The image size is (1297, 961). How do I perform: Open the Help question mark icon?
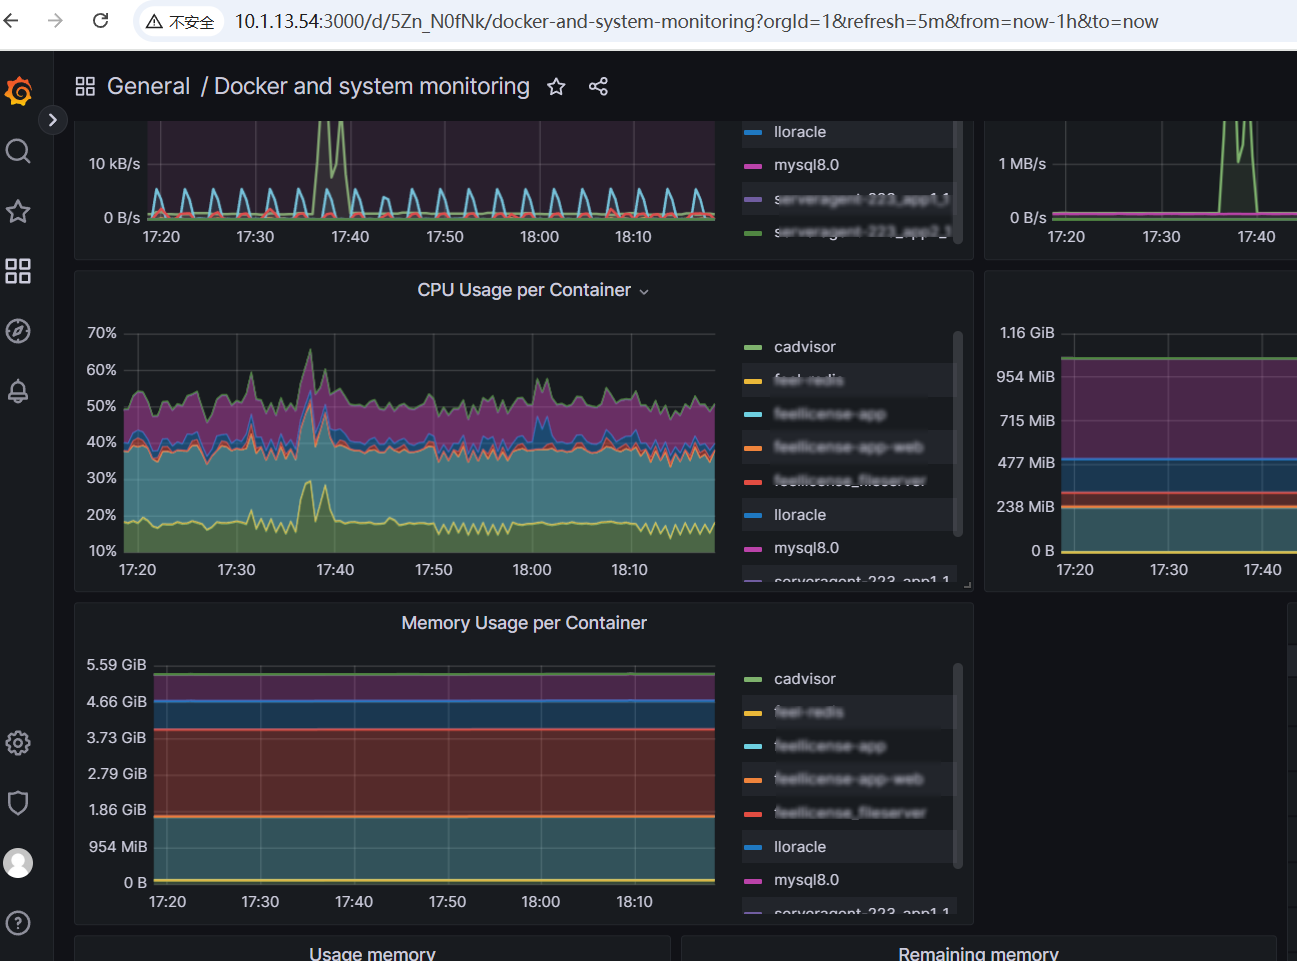[x=18, y=923]
